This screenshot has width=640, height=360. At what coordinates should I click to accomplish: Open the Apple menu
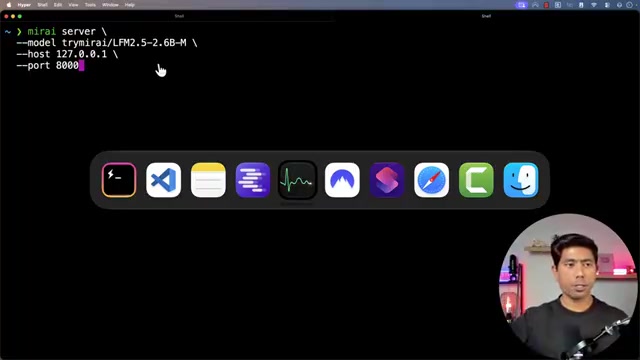[x=9, y=5]
